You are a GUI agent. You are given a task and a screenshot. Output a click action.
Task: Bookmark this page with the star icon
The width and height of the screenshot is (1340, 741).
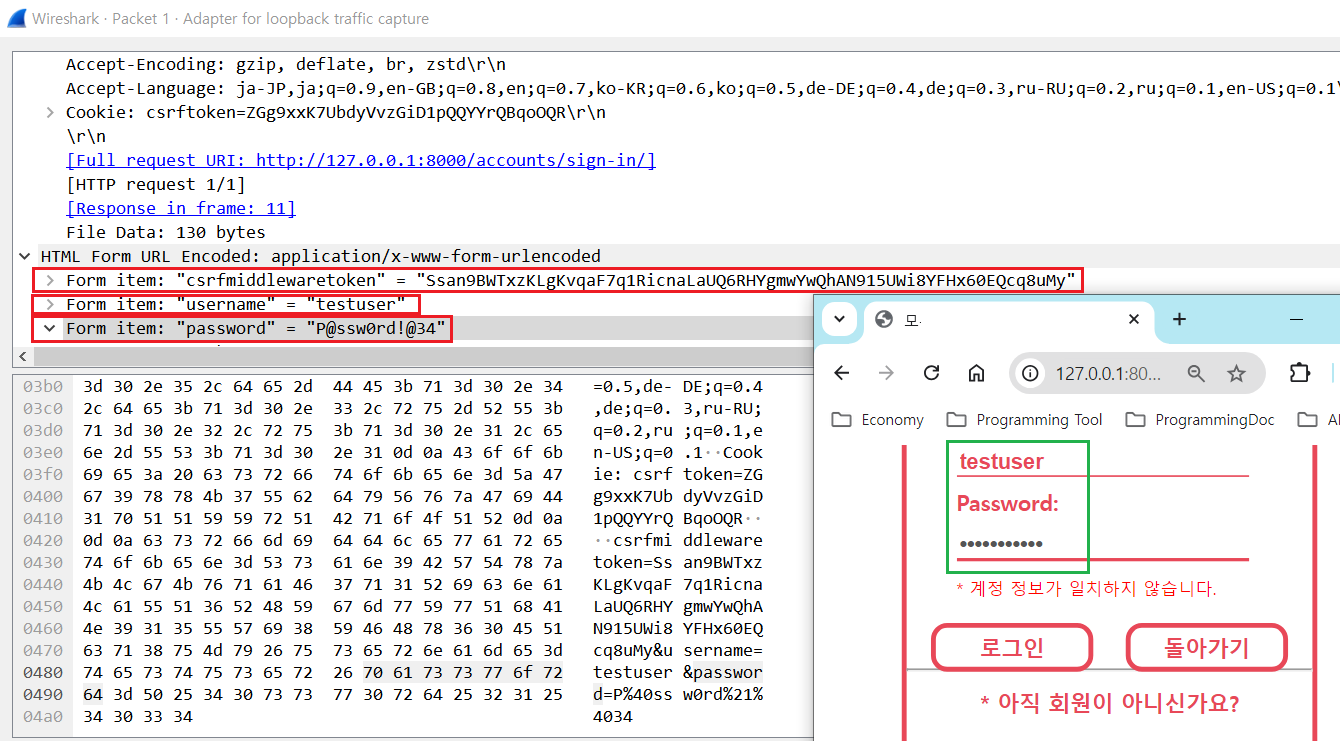(x=1237, y=374)
